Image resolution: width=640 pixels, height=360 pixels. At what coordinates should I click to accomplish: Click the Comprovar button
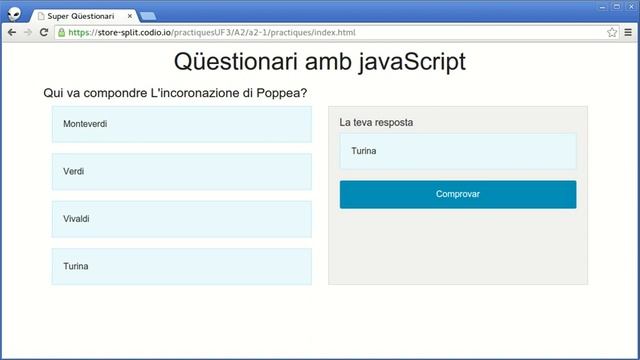point(458,194)
